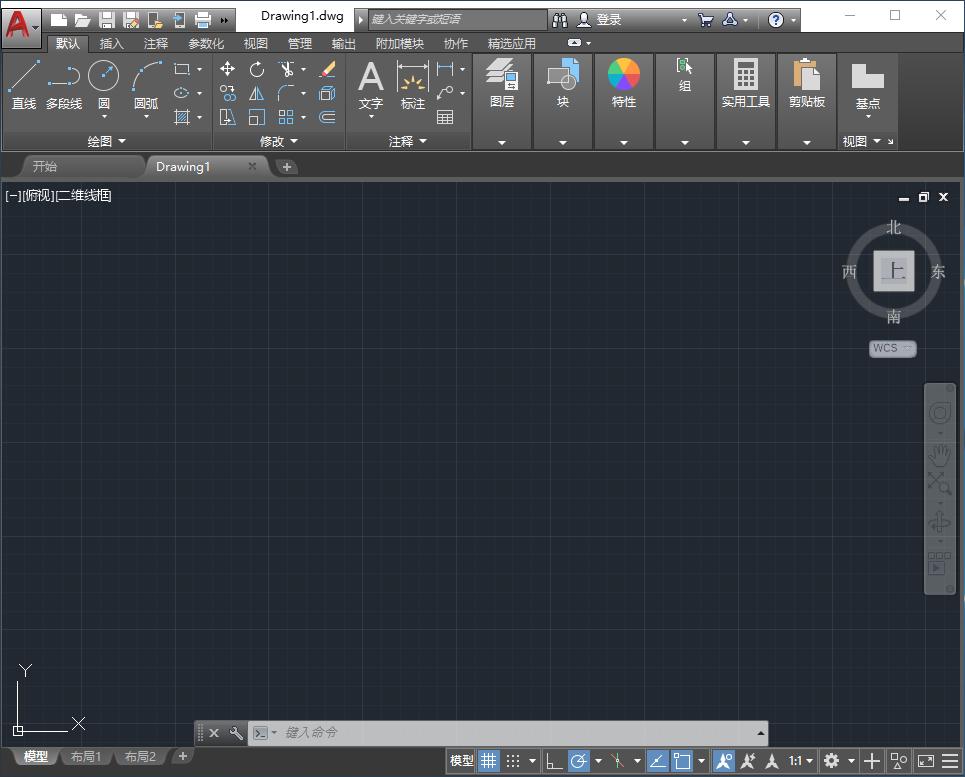The width and height of the screenshot is (965, 777).
Task: Click the Rotate tool icon
Action: coord(257,69)
